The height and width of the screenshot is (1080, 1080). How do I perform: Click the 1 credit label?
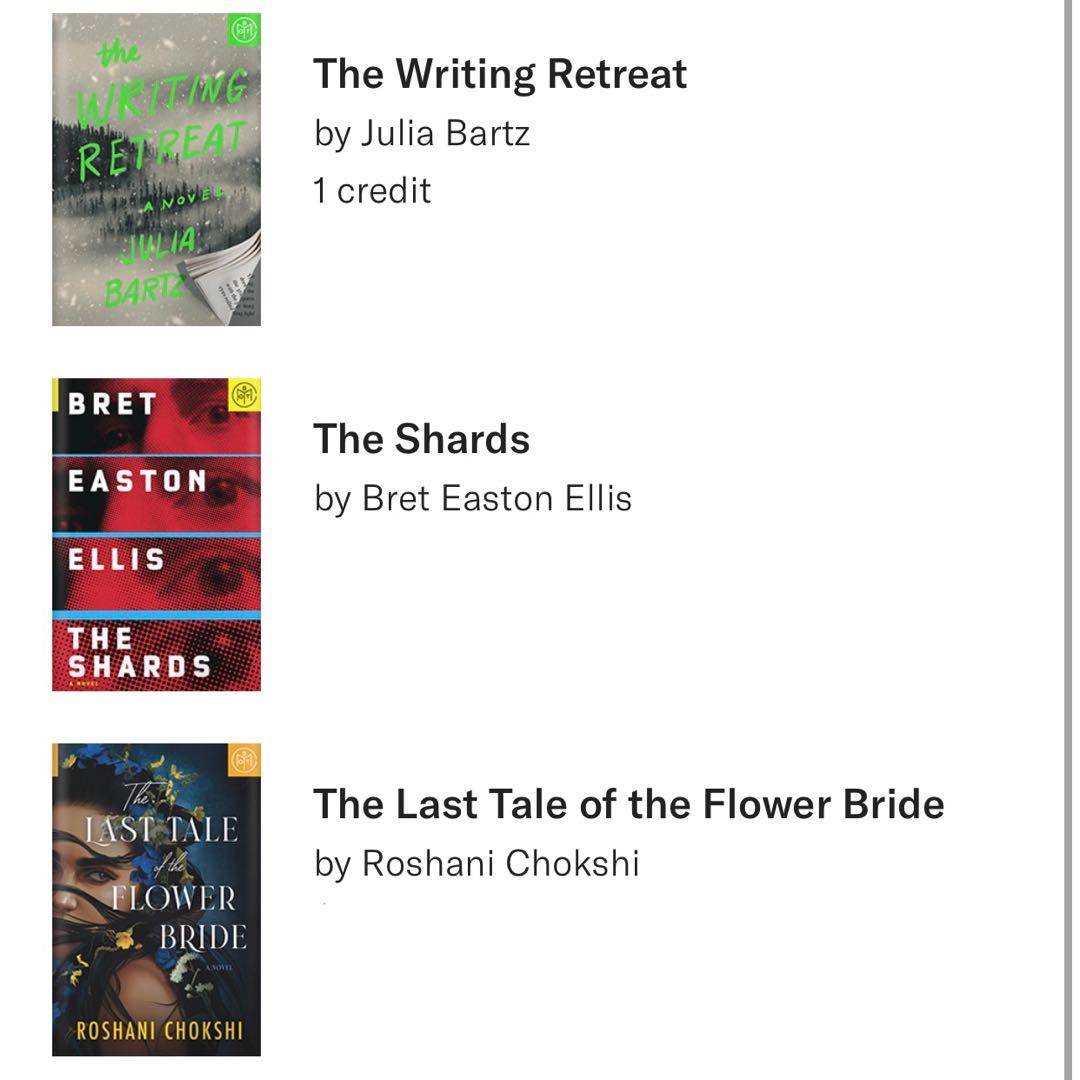[x=371, y=190]
